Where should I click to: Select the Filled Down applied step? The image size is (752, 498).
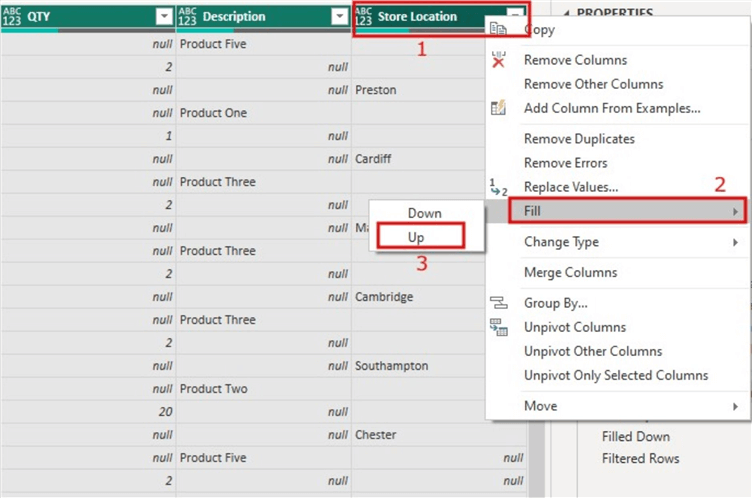(636, 437)
